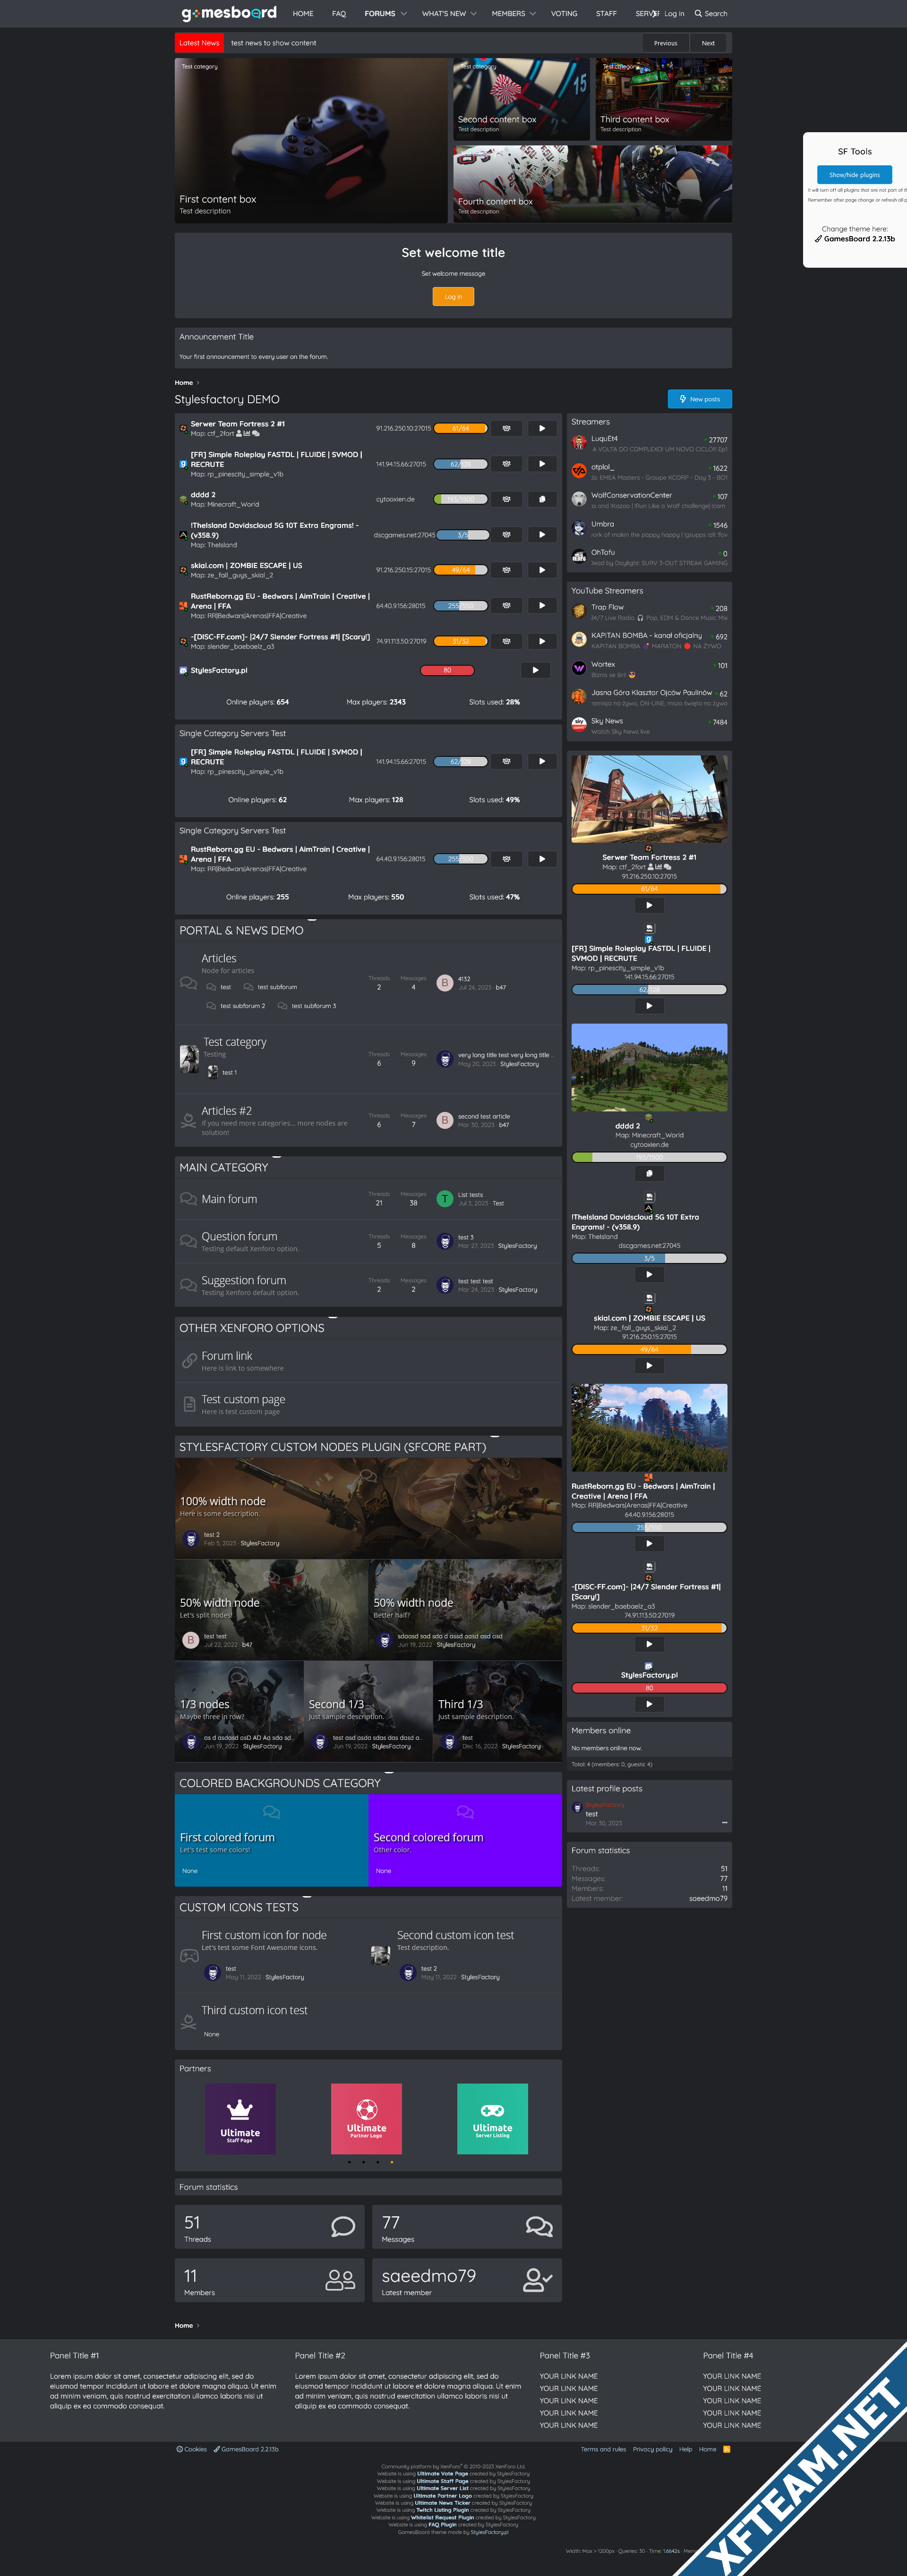Click the New posts button
This screenshot has height=2576, width=907.
(700, 399)
